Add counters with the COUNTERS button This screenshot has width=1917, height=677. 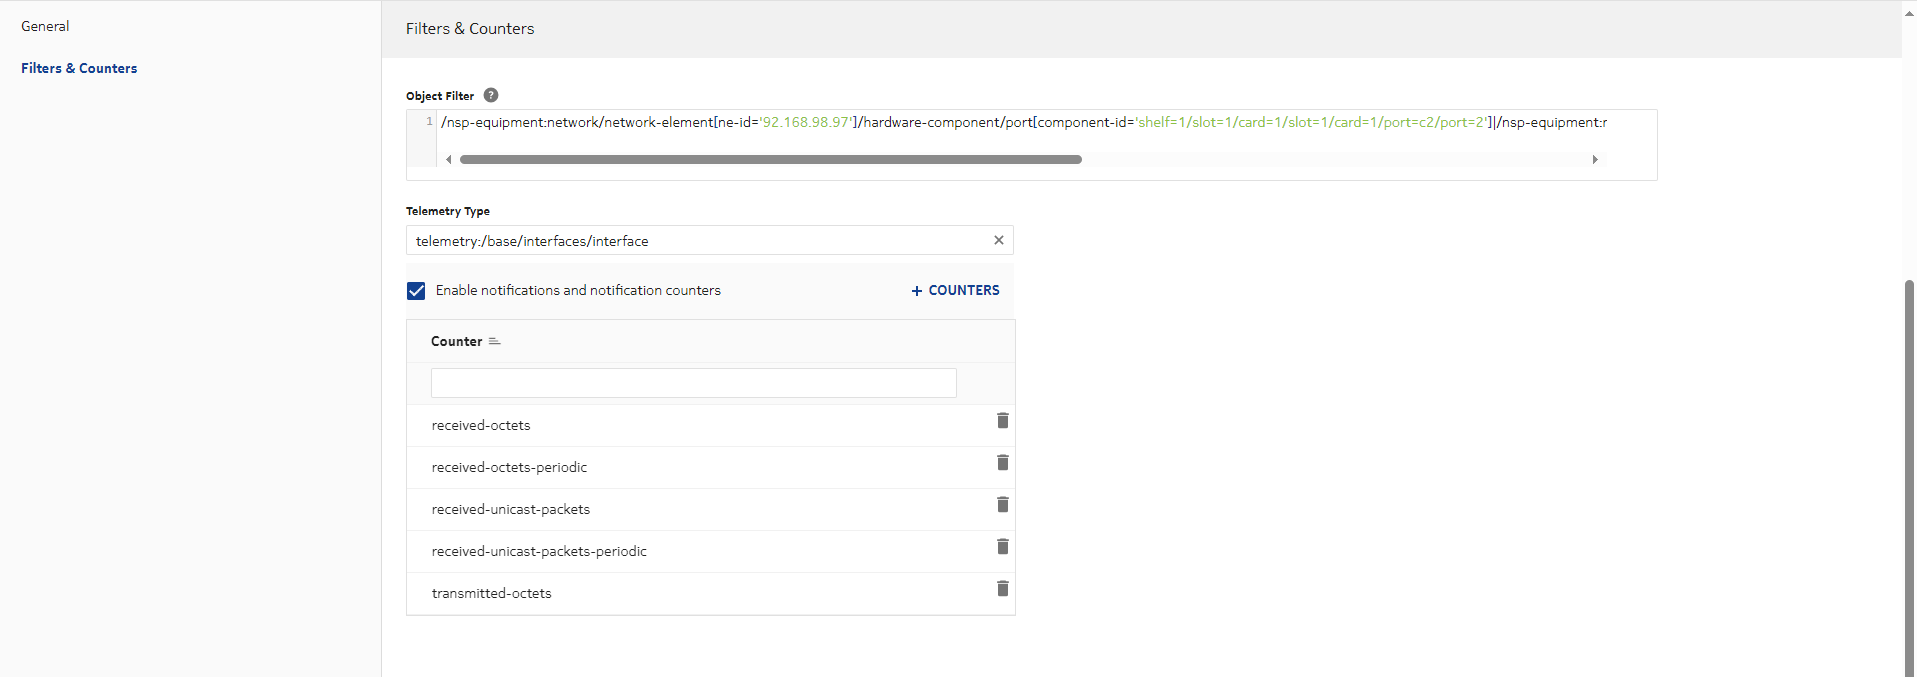955,291
